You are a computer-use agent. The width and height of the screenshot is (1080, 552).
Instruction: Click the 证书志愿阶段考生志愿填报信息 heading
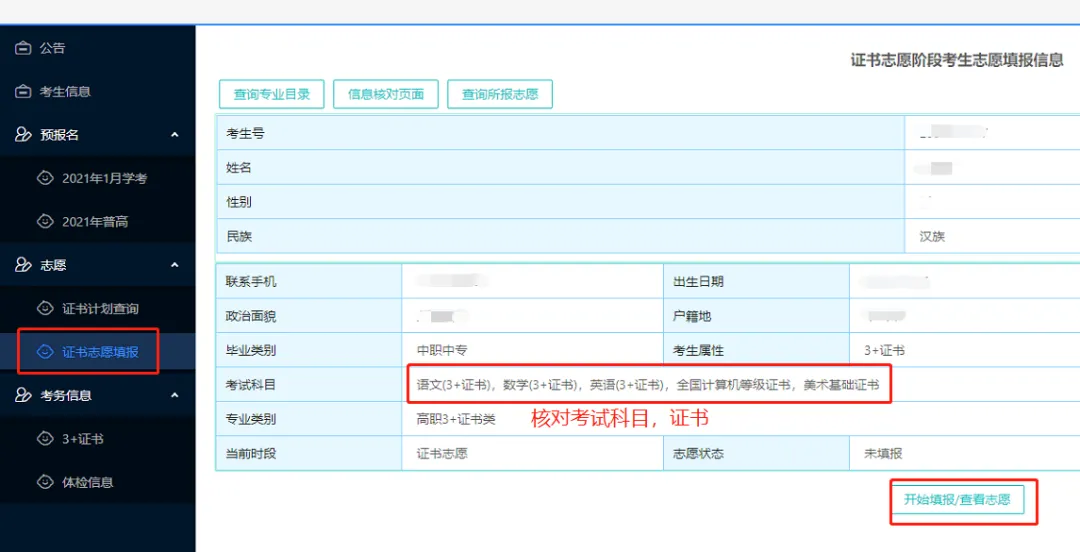coord(957,60)
